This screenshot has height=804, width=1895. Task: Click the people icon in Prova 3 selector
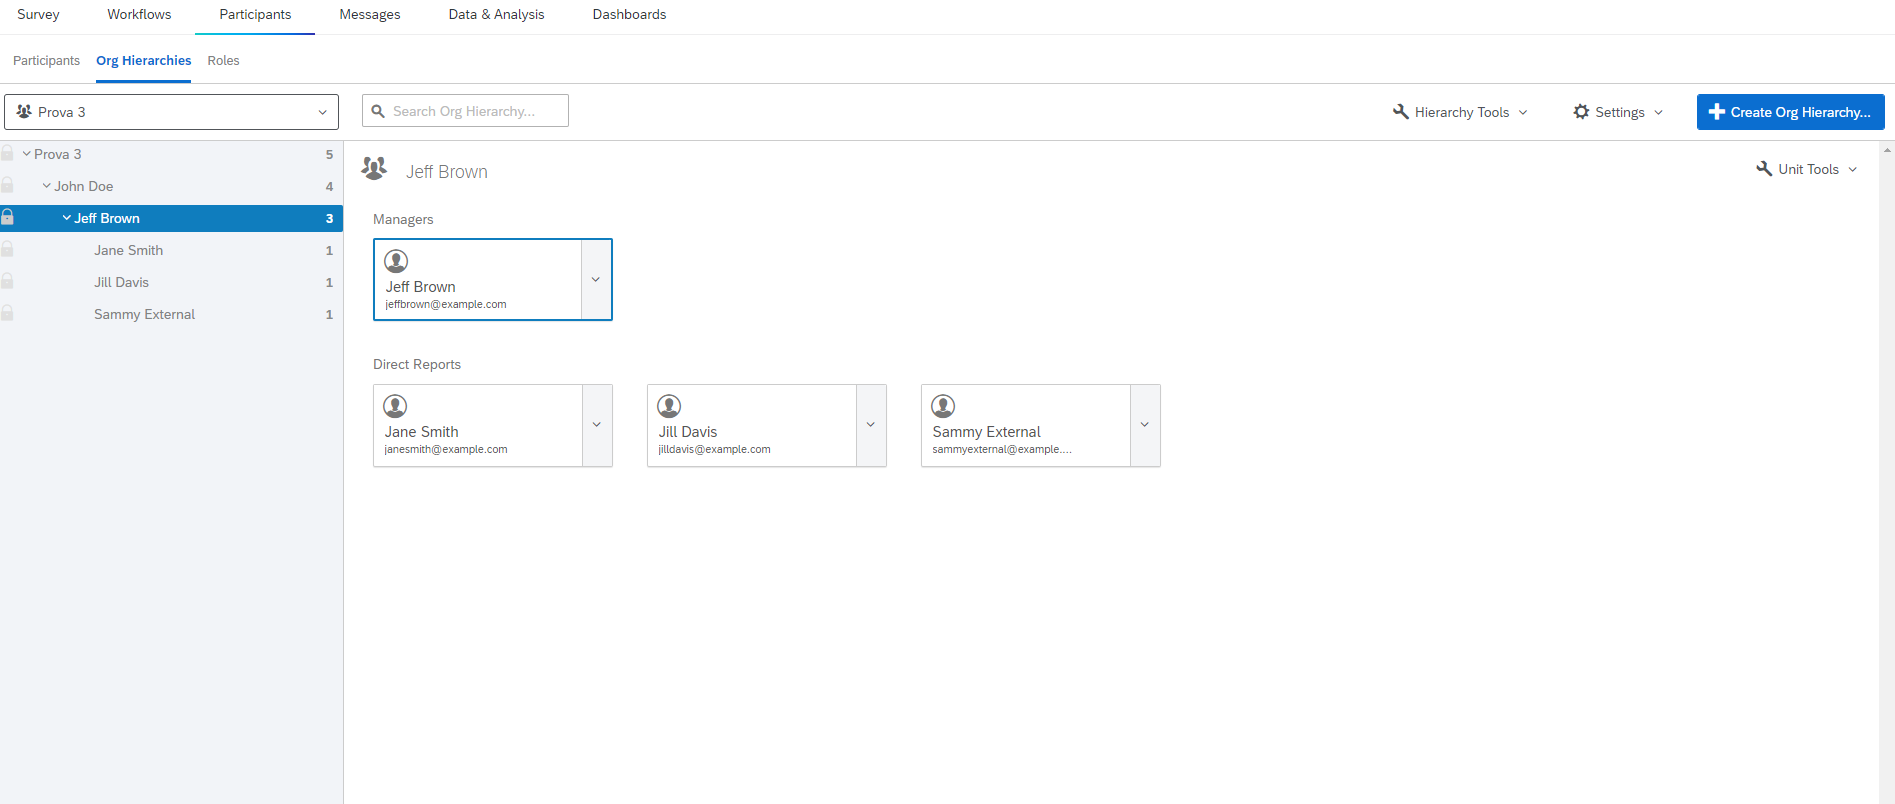click(24, 112)
